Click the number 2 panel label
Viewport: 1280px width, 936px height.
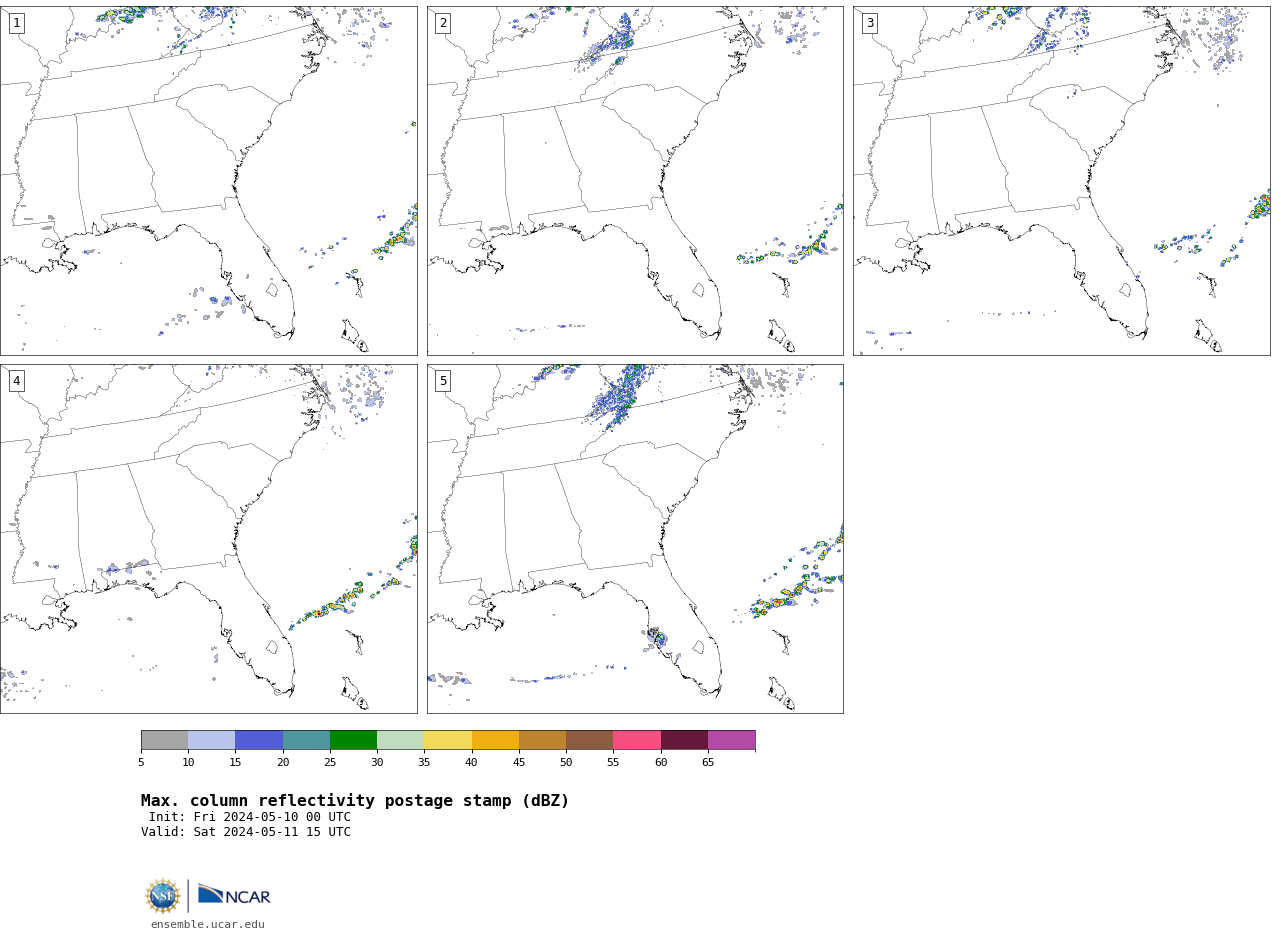[443, 23]
